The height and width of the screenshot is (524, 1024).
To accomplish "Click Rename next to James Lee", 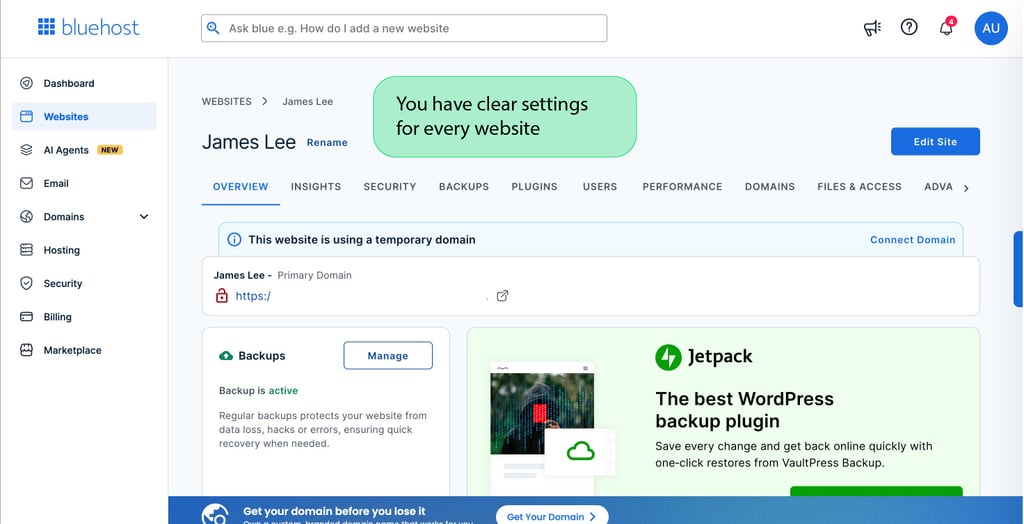I will pos(327,142).
